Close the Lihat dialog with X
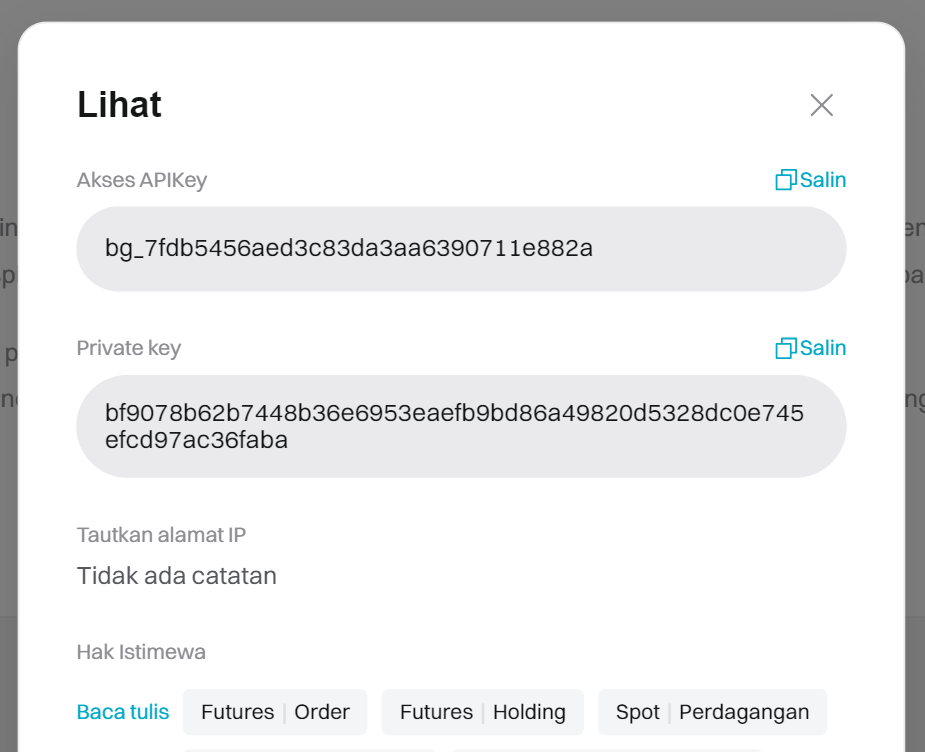The height and width of the screenshot is (752, 925). (x=821, y=105)
